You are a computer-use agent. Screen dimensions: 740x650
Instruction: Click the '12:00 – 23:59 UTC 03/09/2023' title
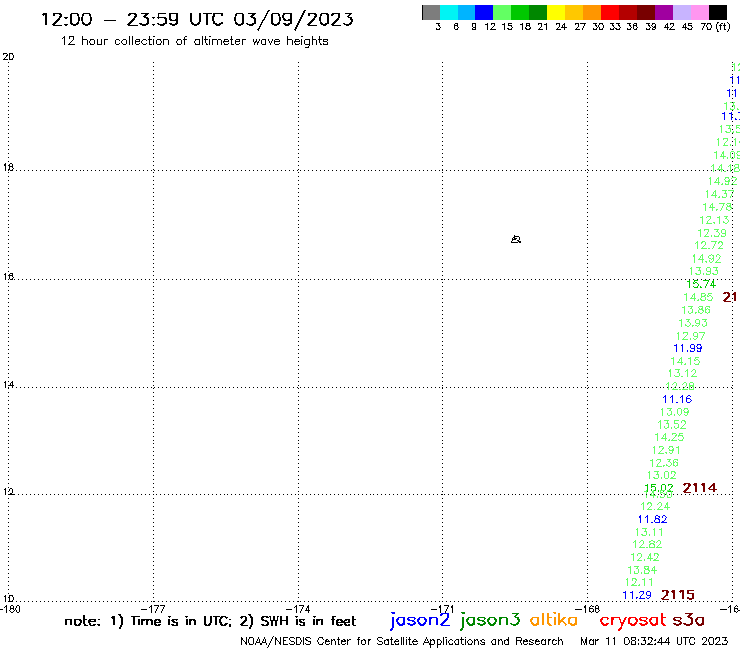(x=197, y=19)
